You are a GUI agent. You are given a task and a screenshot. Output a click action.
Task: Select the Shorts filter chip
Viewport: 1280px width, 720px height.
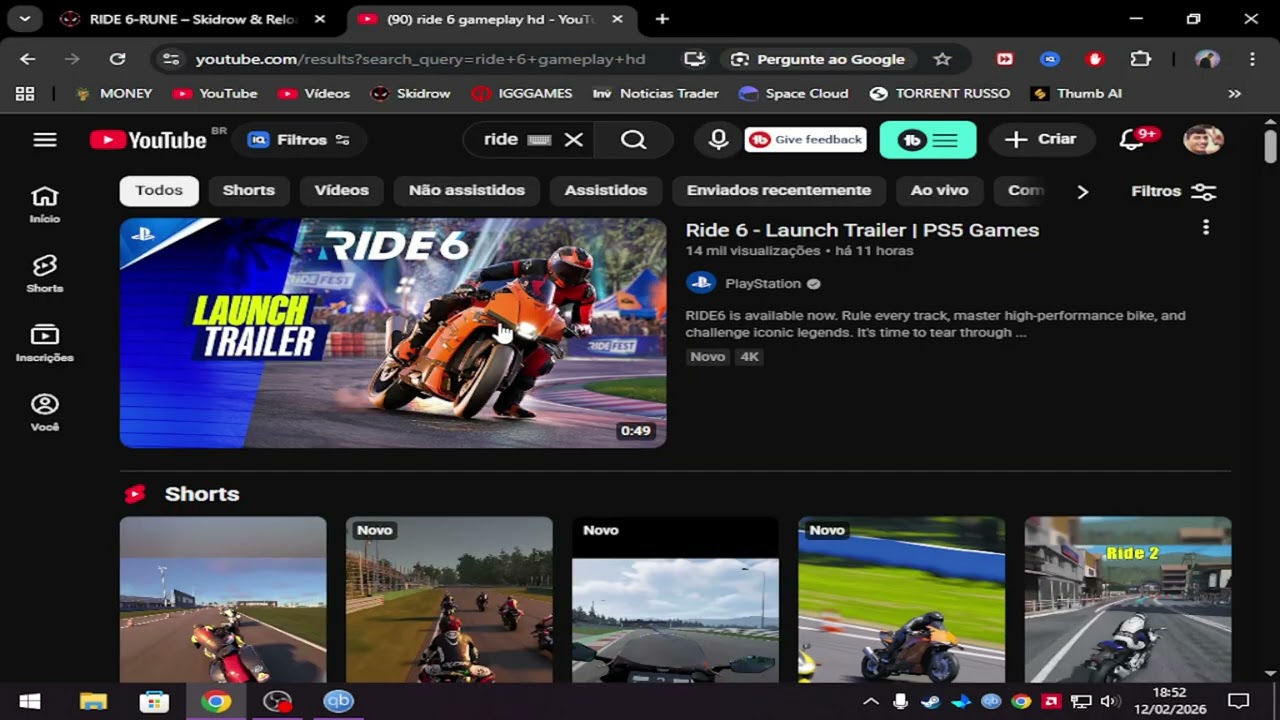248,190
